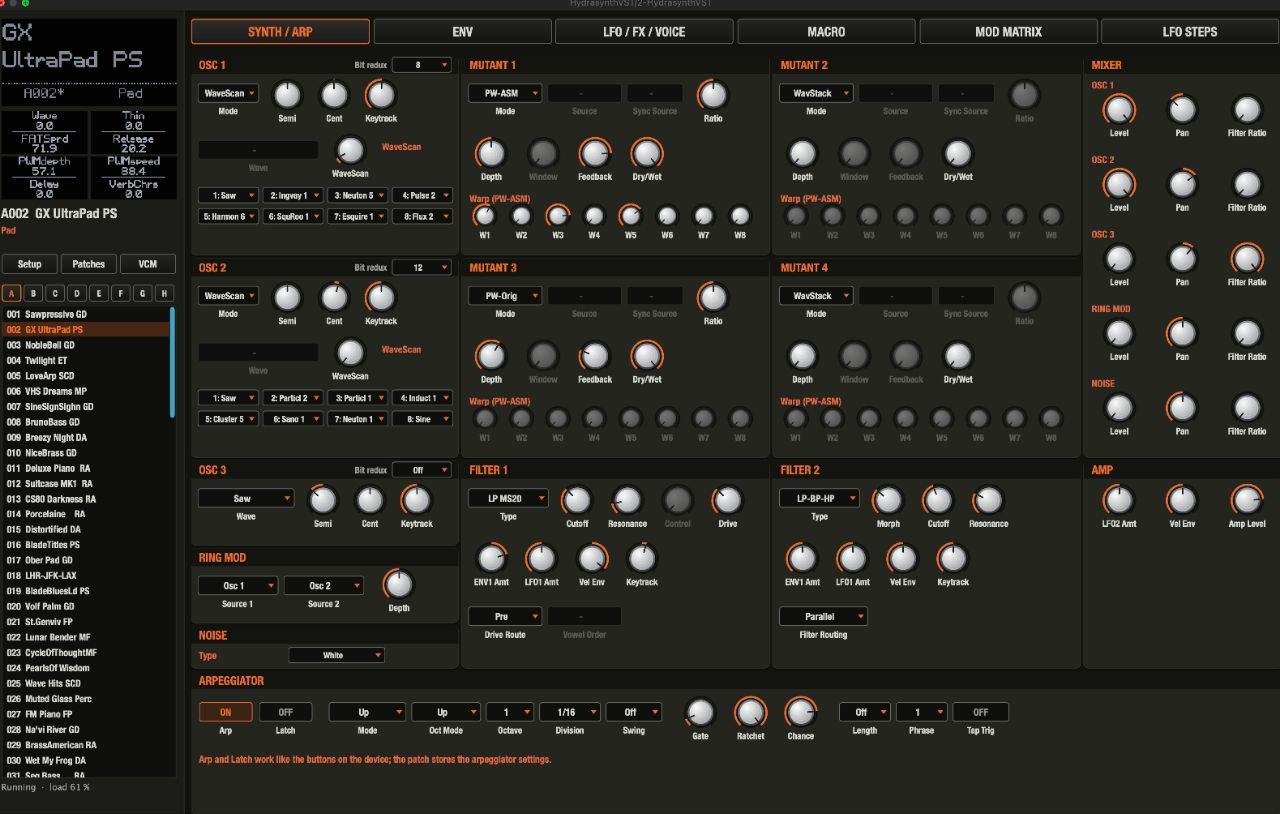The height and width of the screenshot is (814, 1280).
Task: Open the MACRO tab
Action: click(x=825, y=32)
